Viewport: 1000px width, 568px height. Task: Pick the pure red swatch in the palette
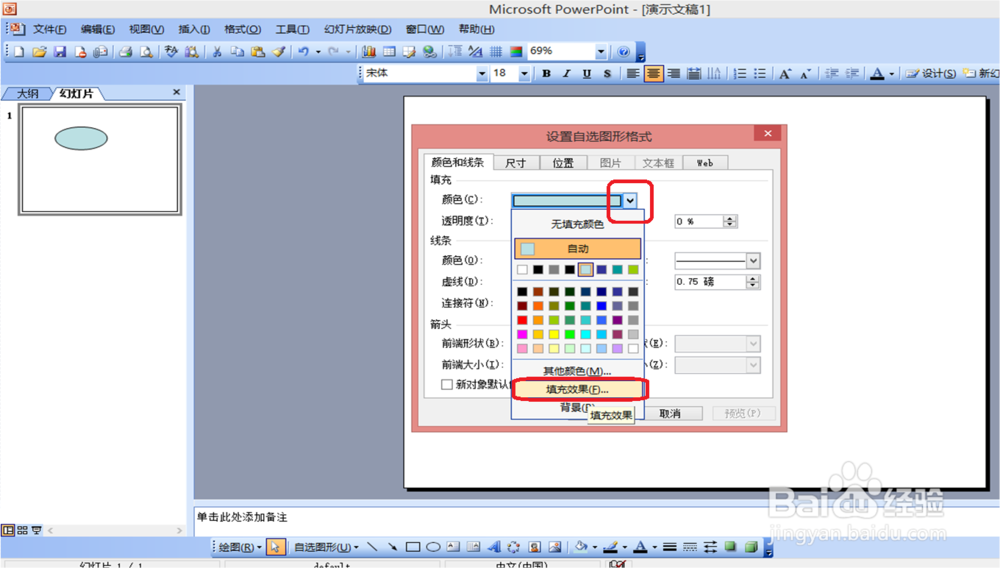[522, 320]
